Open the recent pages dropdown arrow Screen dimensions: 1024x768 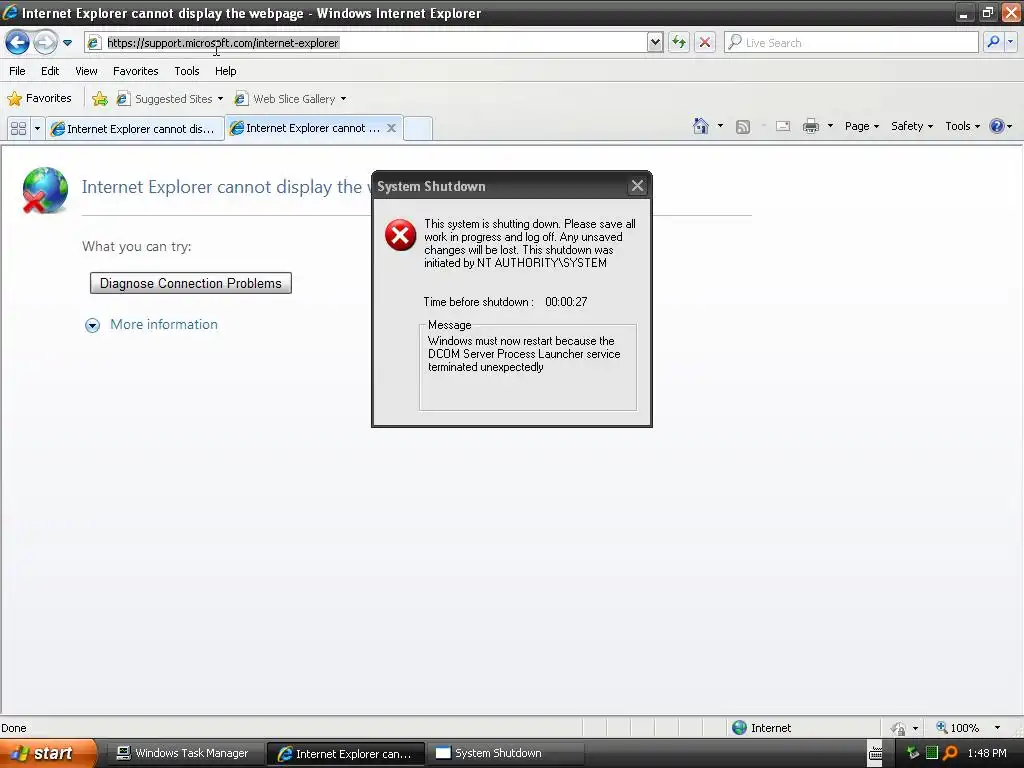[x=67, y=43]
